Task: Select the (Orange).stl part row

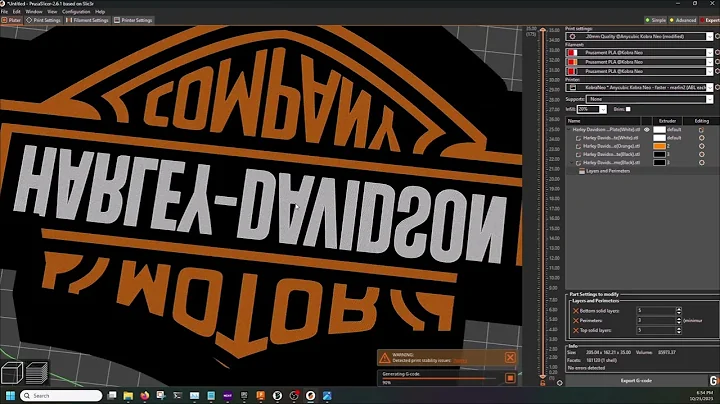Action: click(x=610, y=146)
